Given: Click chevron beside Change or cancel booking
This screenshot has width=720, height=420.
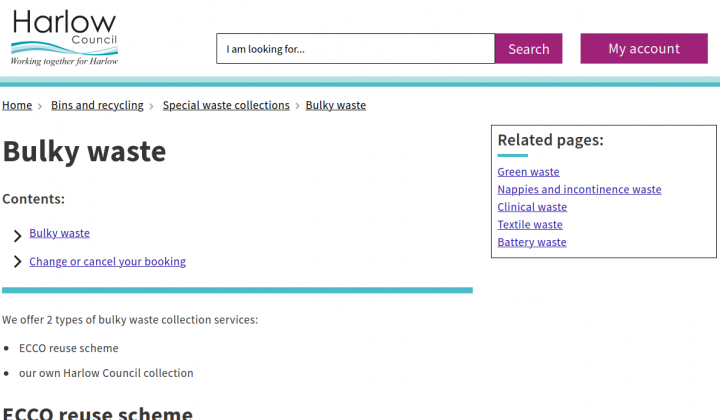Looking at the screenshot, I should click(17, 262).
